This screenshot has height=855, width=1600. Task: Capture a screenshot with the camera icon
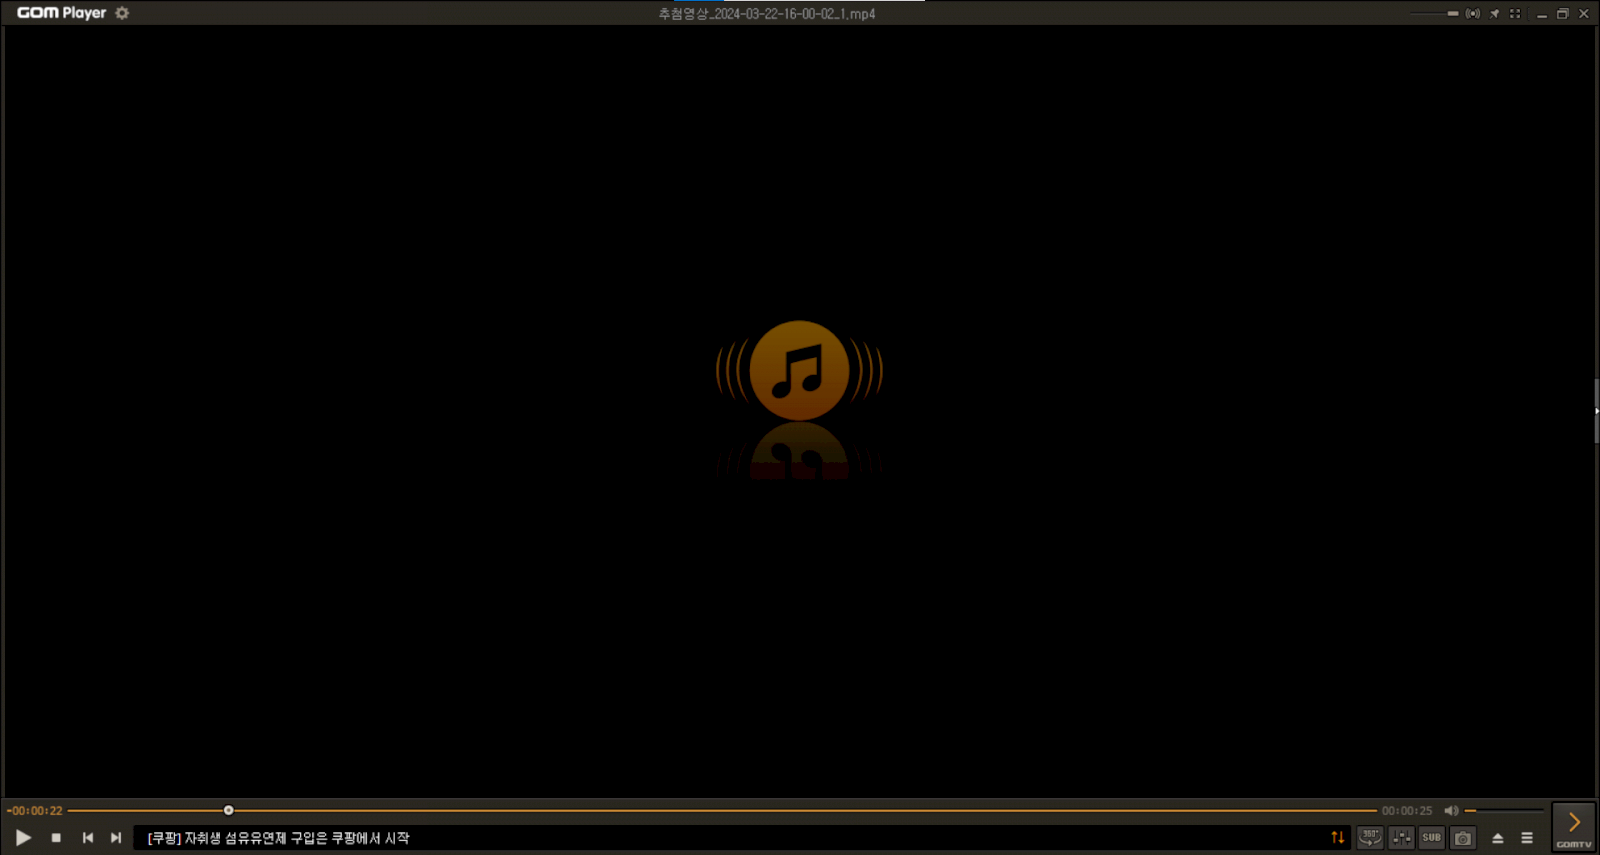click(1463, 838)
